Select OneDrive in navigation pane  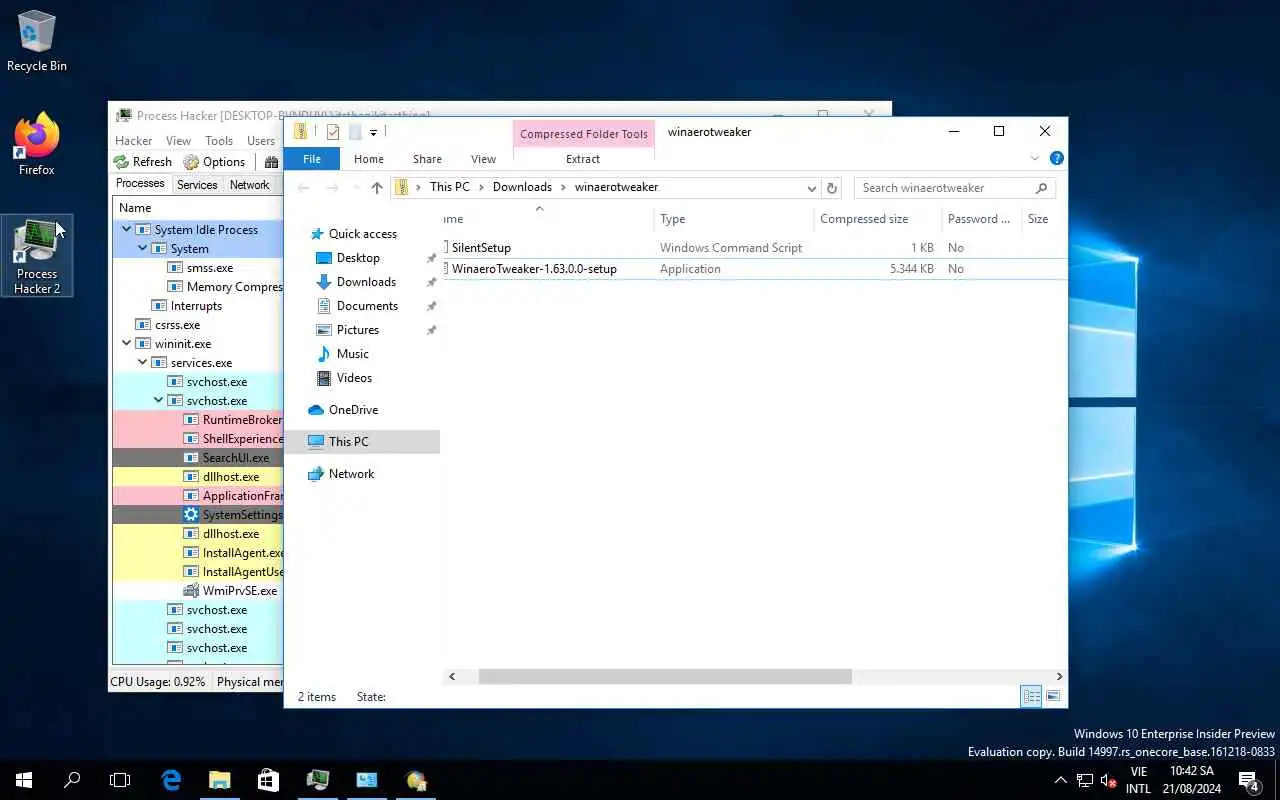click(353, 410)
